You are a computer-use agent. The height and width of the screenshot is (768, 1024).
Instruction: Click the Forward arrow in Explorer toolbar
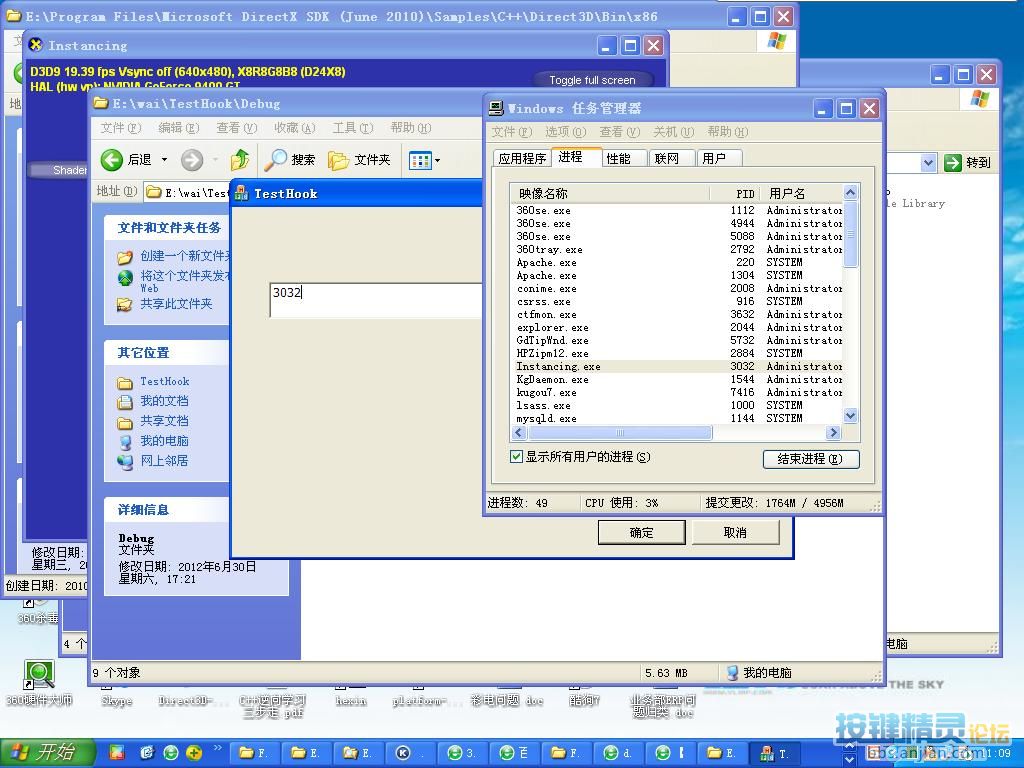(x=192, y=159)
